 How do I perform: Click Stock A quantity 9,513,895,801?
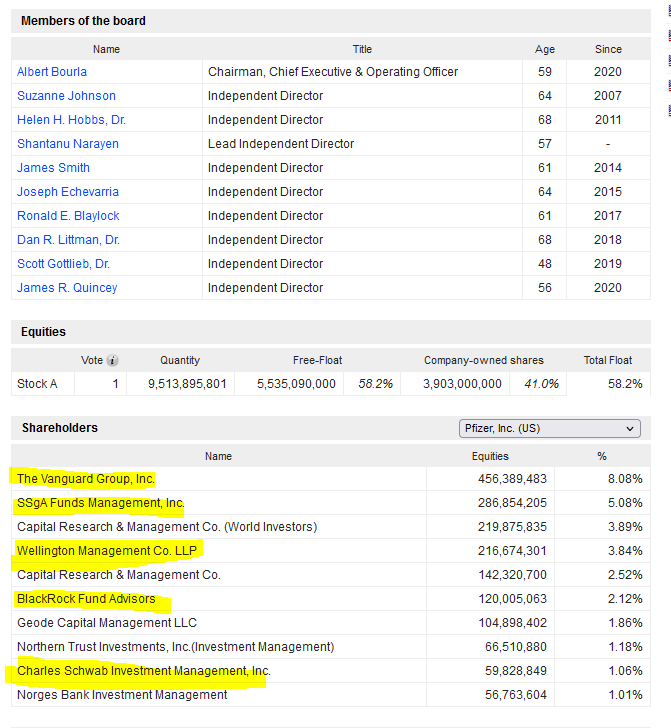[x=187, y=384]
